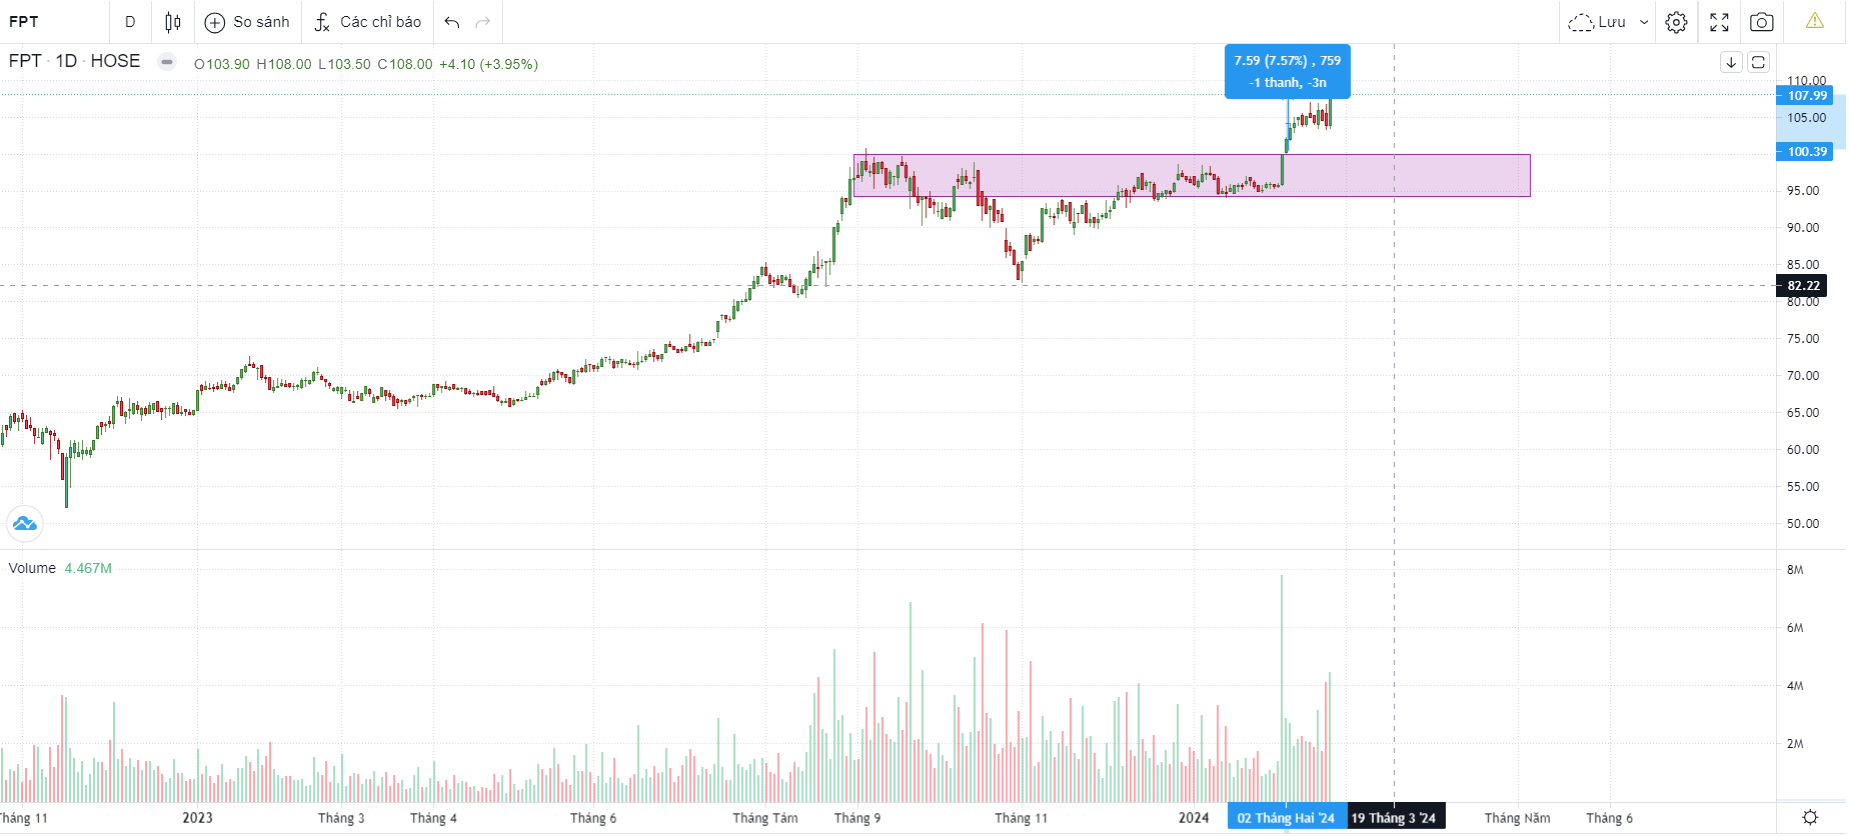Click the Volume indicator label
Image resolution: width=1849 pixels, height=836 pixels.
(32, 568)
